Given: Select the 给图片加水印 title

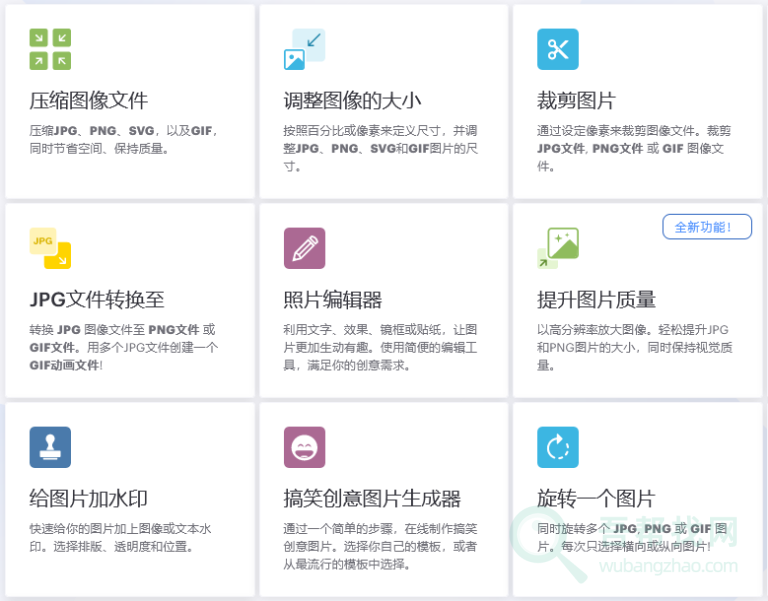Looking at the screenshot, I should pos(89,499).
